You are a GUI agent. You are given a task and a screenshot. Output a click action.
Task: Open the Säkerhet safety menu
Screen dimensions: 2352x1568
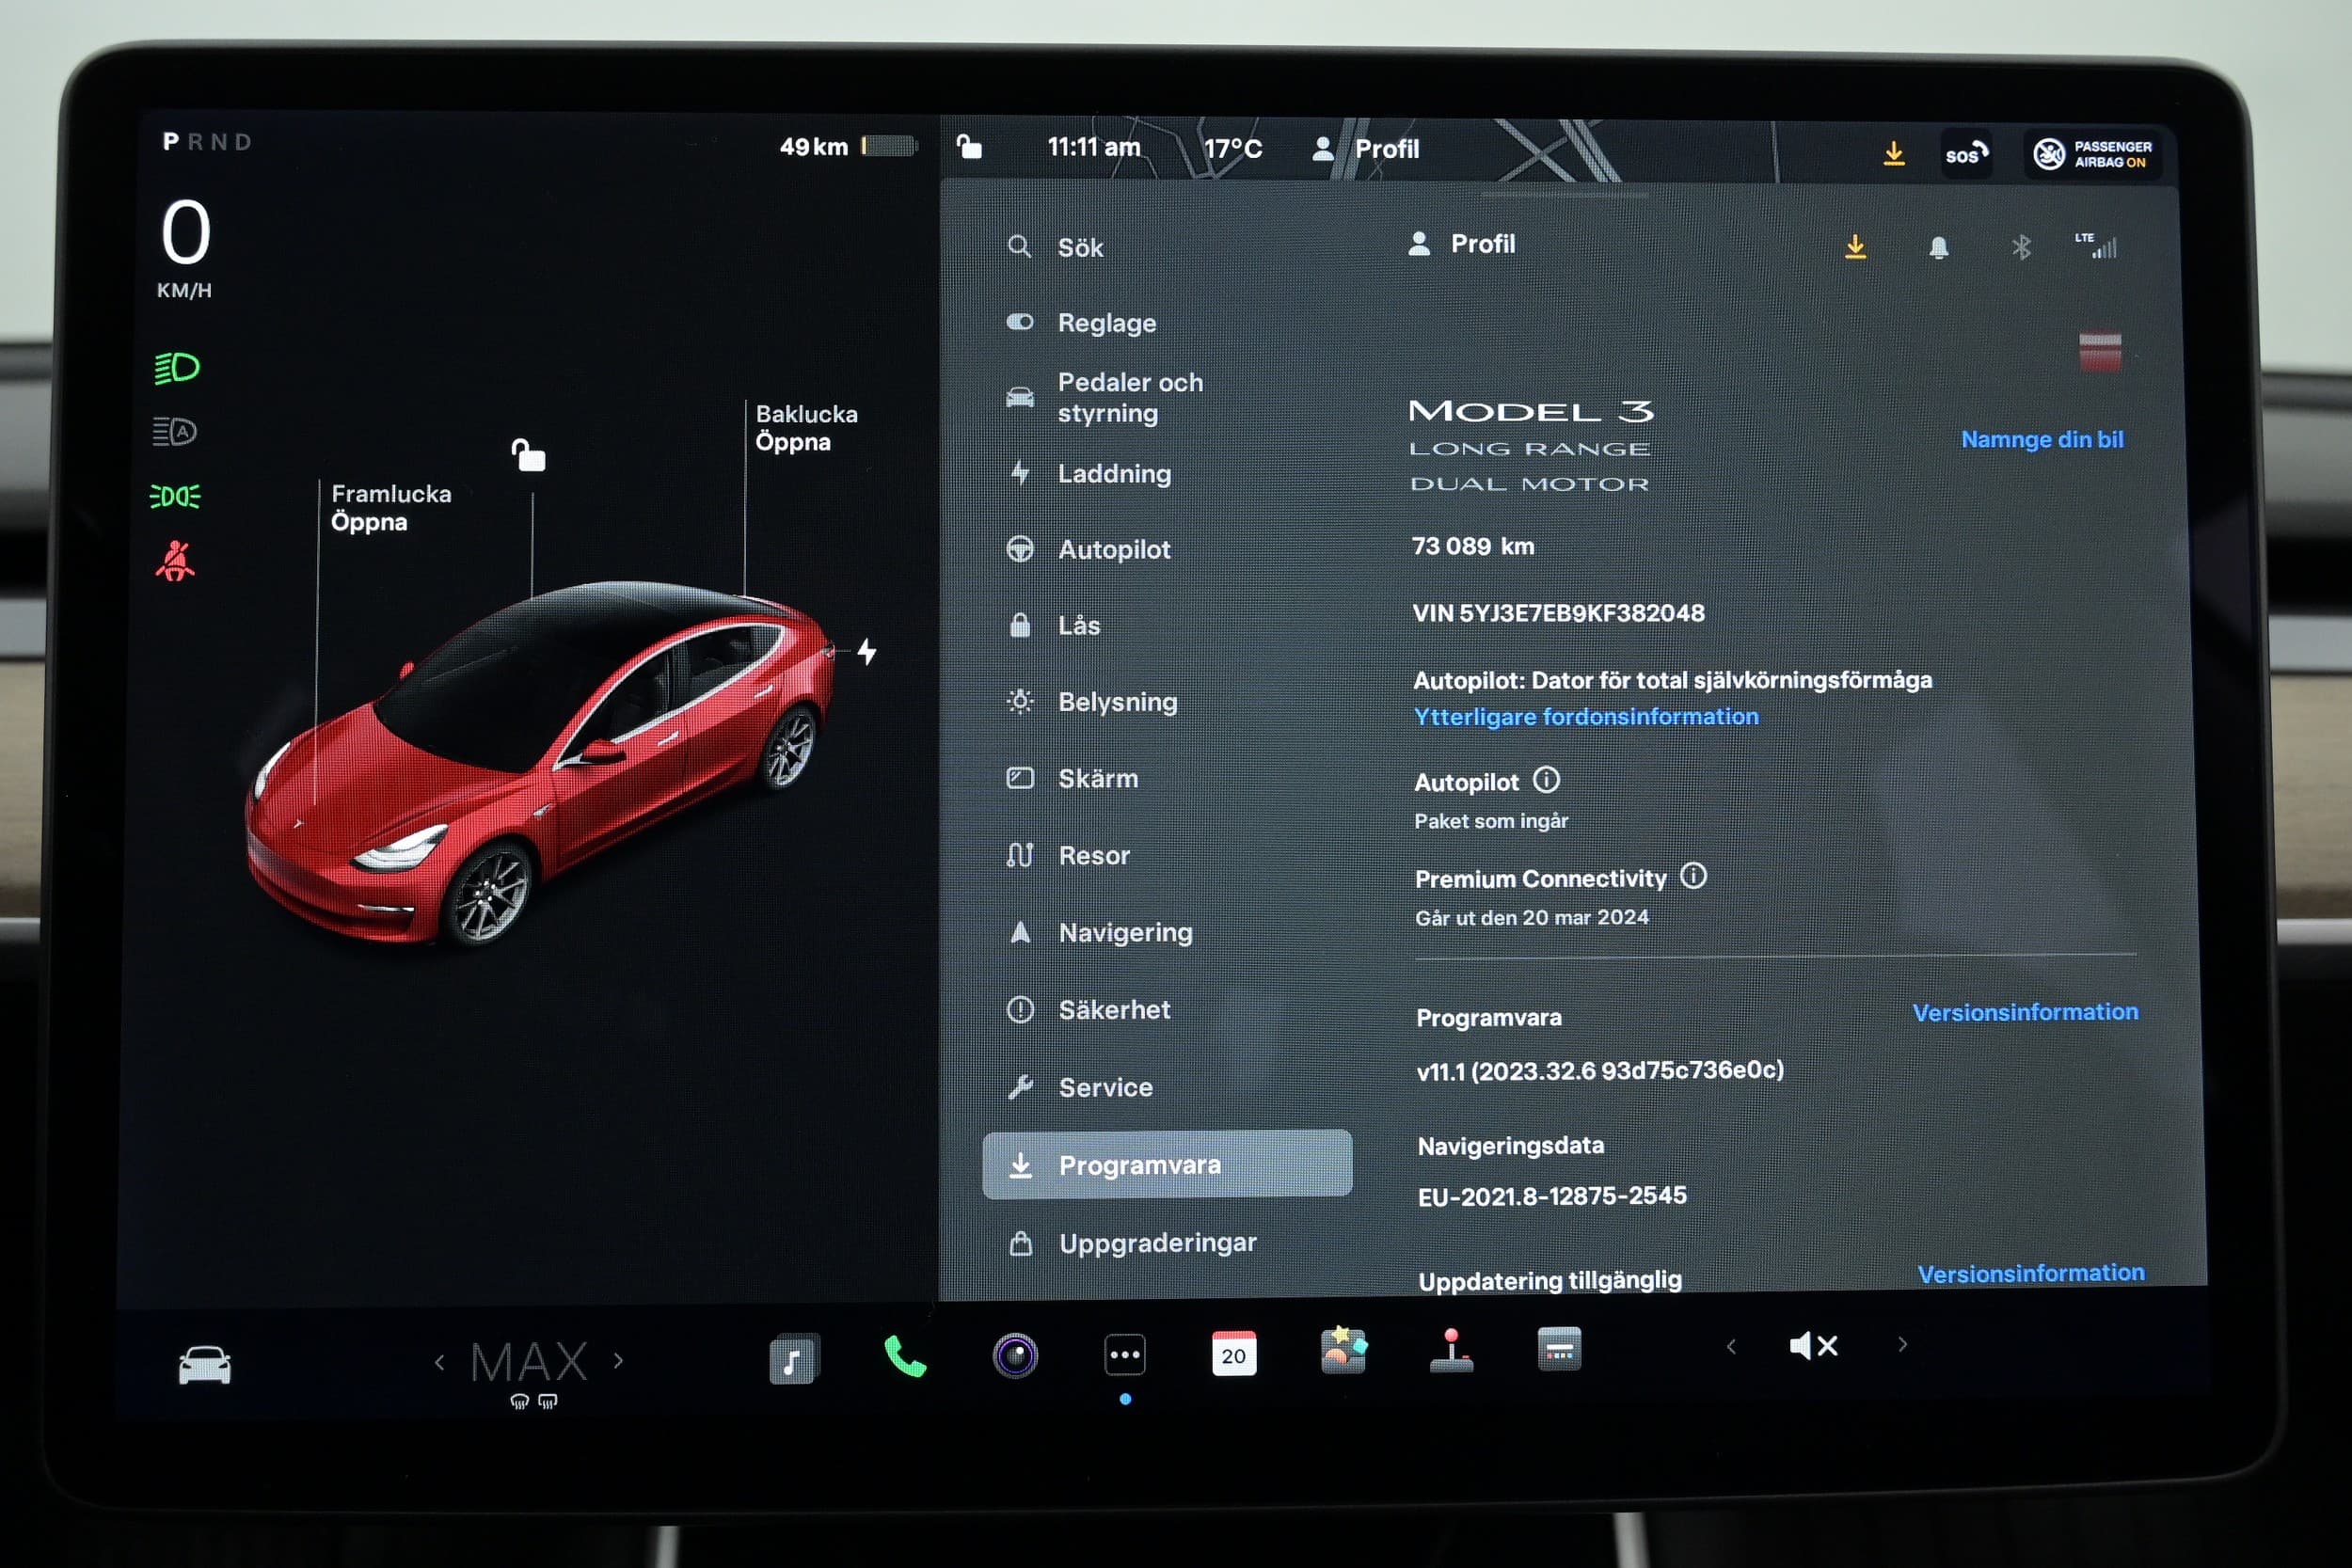tap(1088, 1010)
